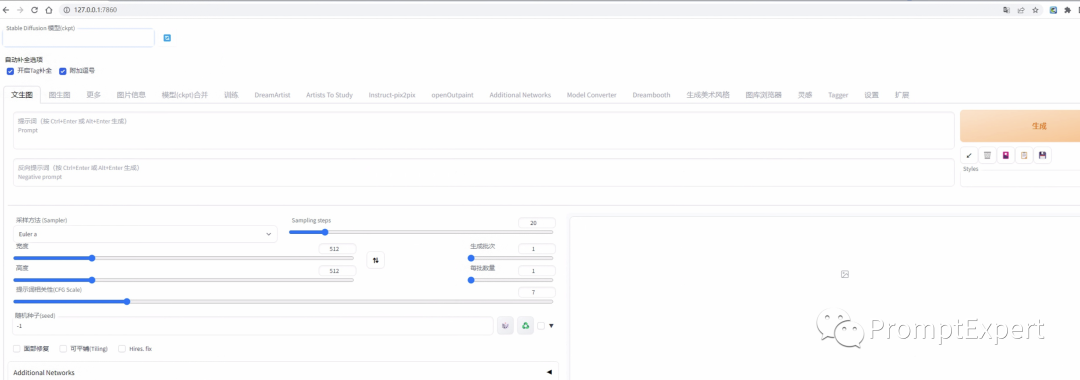Click the orange 生成 button
This screenshot has width=1080, height=380.
(1020, 126)
